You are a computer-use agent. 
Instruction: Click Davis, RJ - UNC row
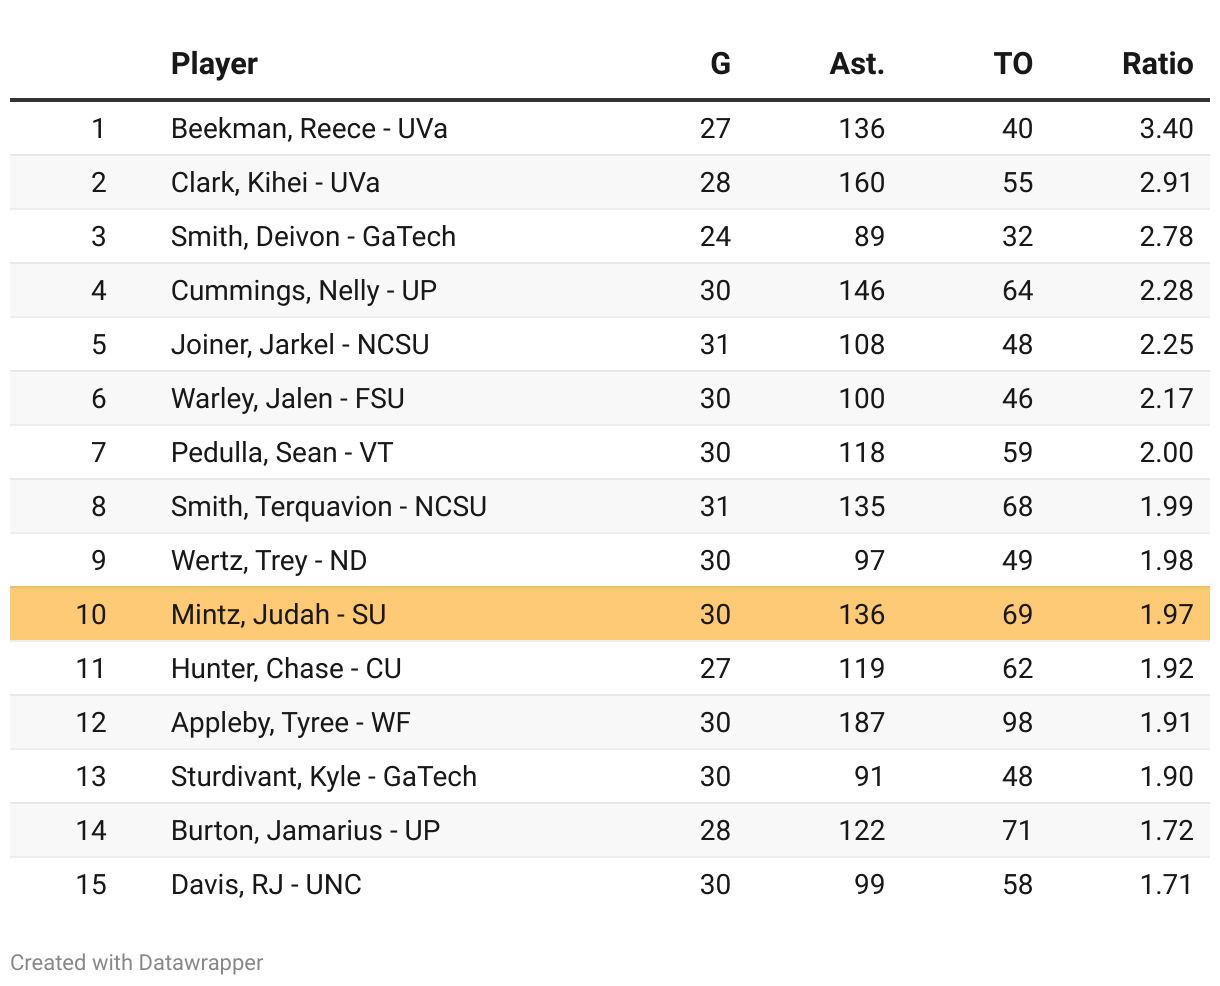click(266, 885)
